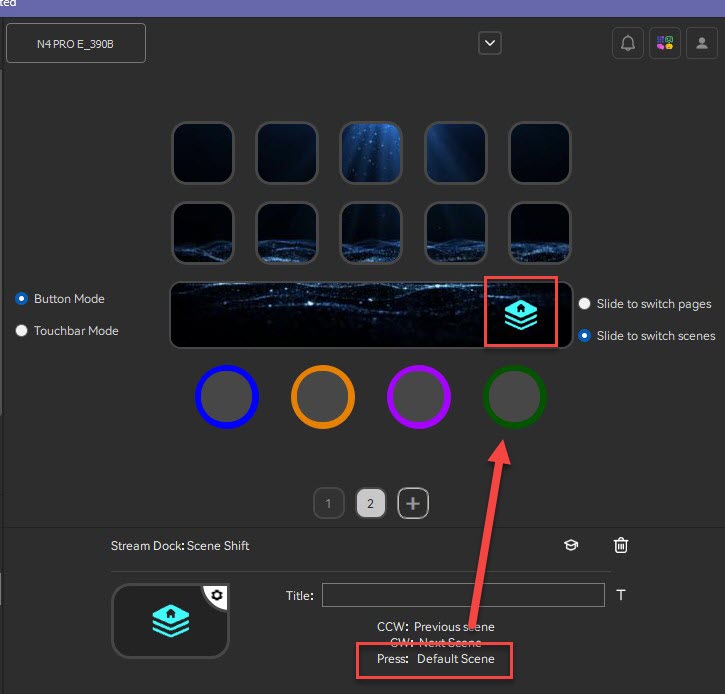Switch to page 2

click(x=370, y=503)
